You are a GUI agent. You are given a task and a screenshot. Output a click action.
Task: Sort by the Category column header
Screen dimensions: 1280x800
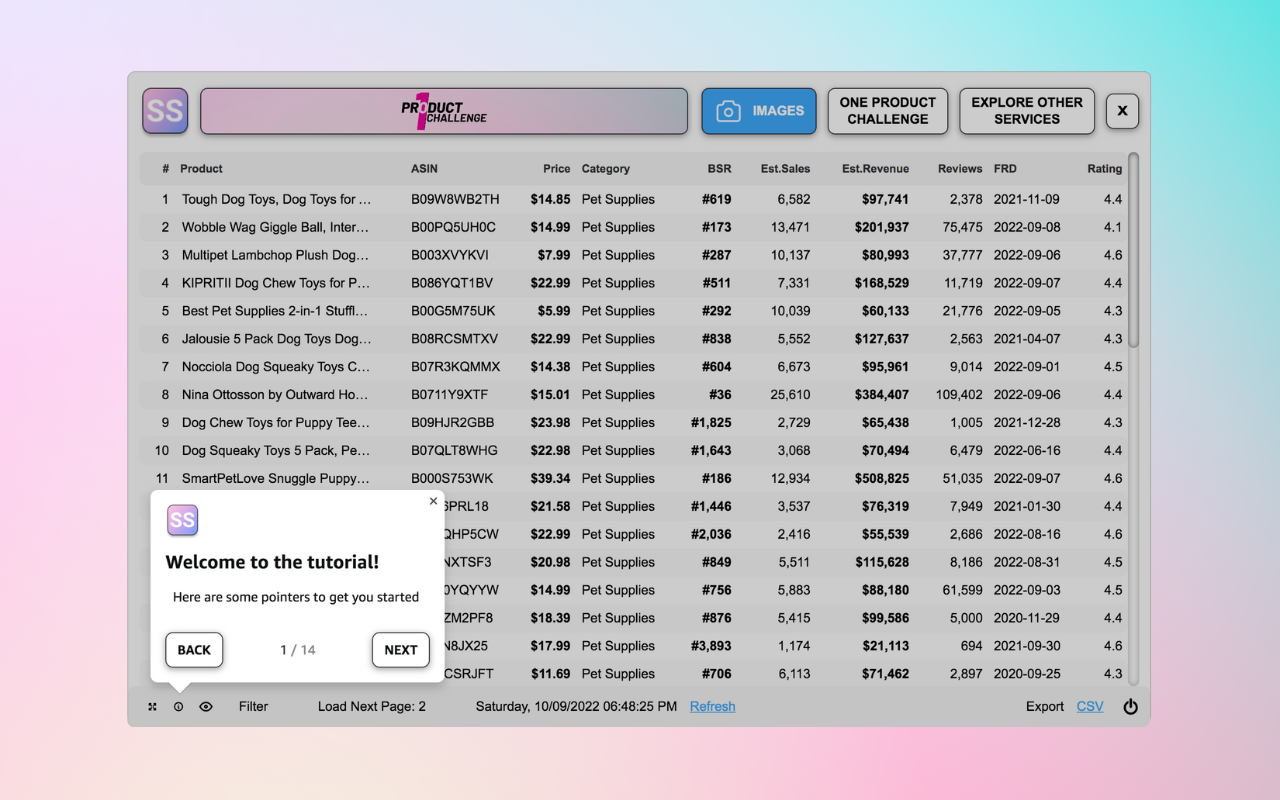coord(606,169)
